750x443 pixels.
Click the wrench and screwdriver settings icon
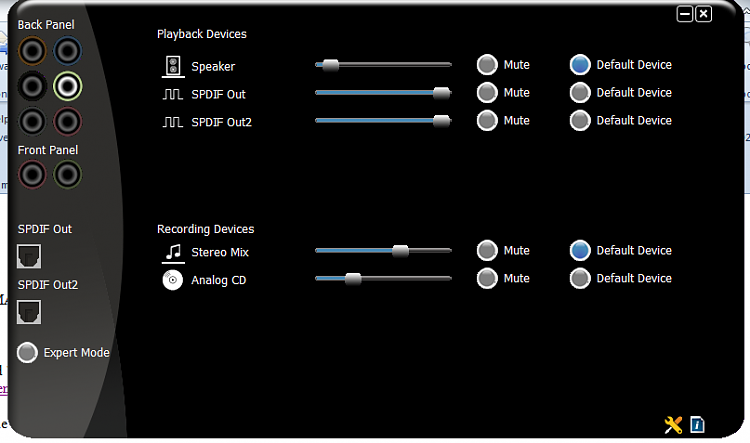pyautogui.click(x=673, y=424)
